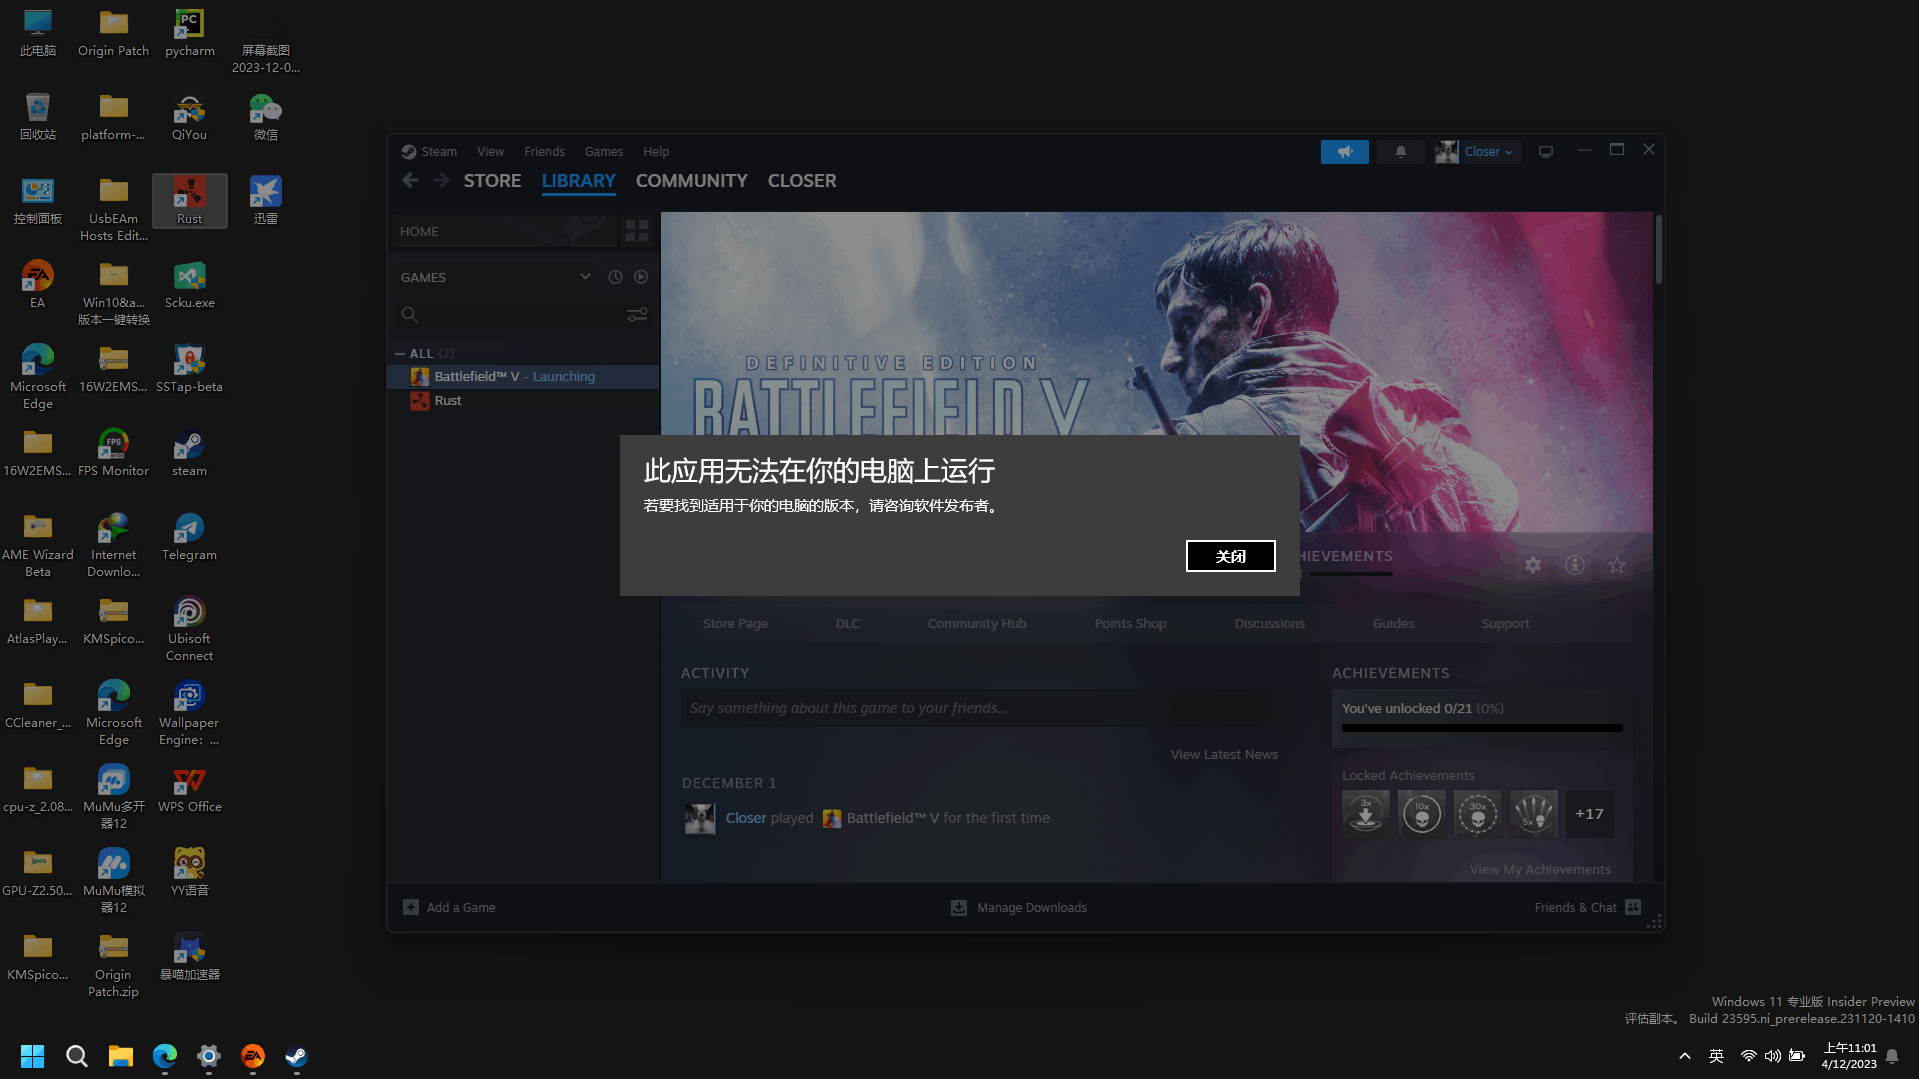Screen dimensions: 1919x1079
Task: Expand the +17 more achievements tile
Action: [x=1589, y=814]
